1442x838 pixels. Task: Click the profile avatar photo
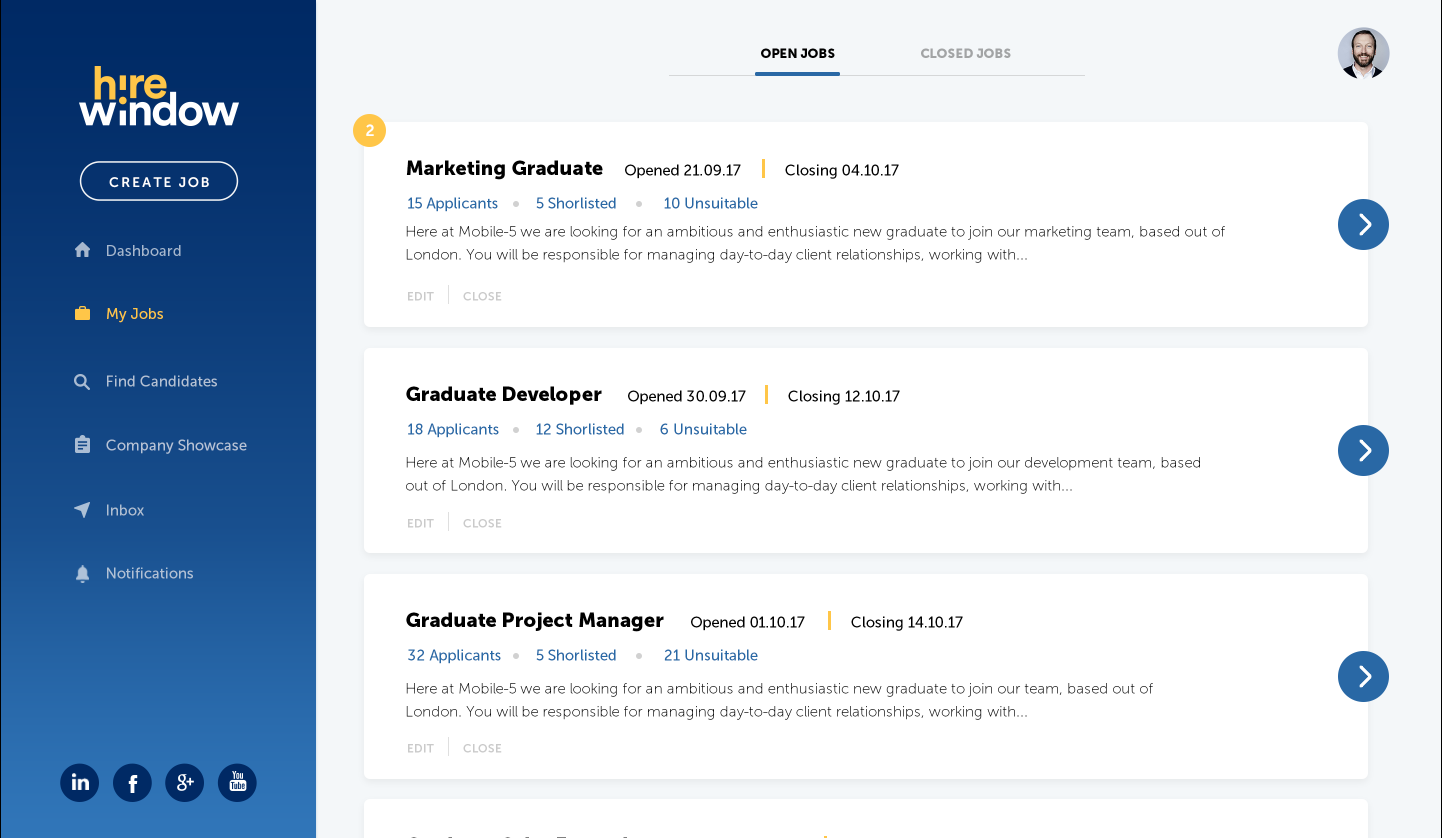(1363, 53)
